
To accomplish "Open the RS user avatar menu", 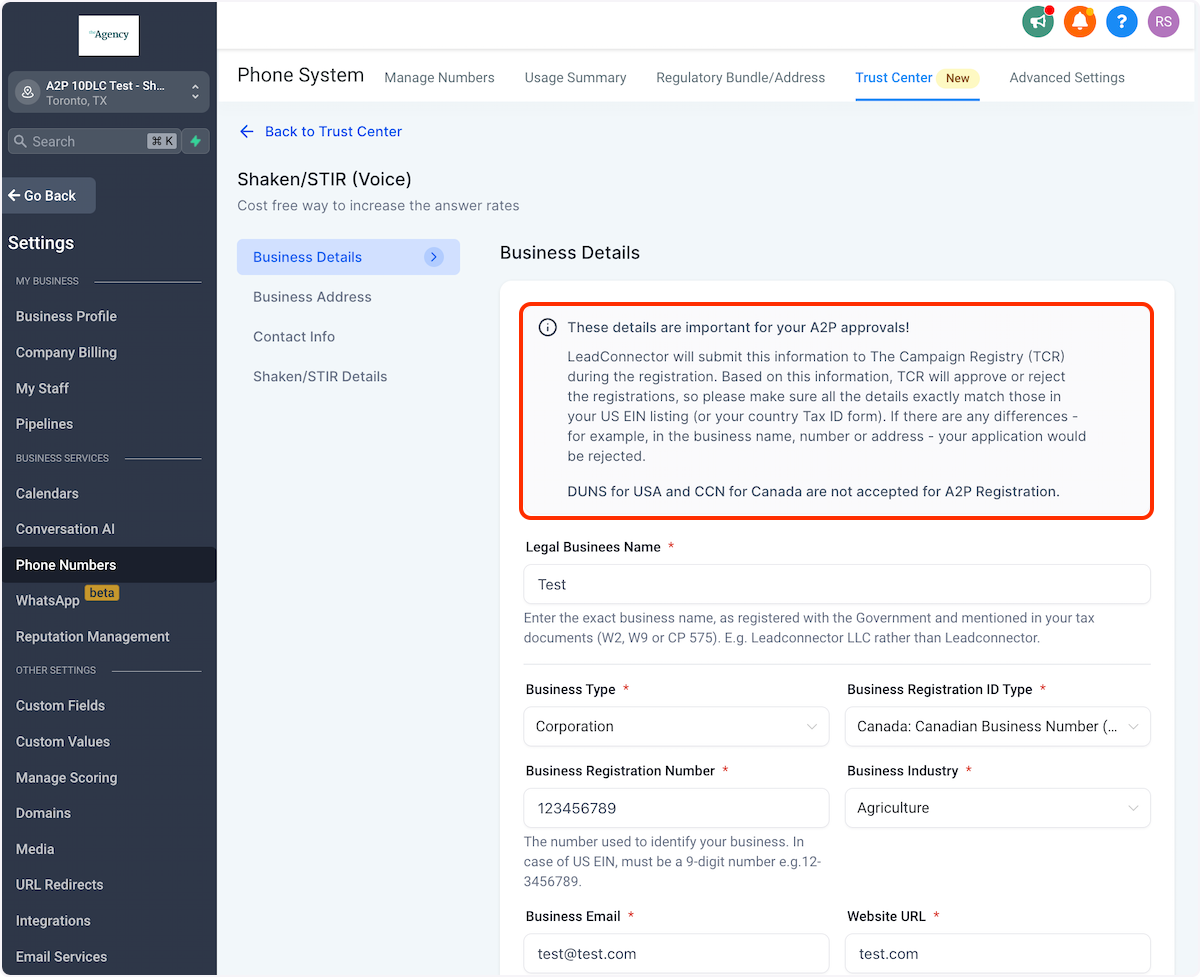I will point(1163,21).
